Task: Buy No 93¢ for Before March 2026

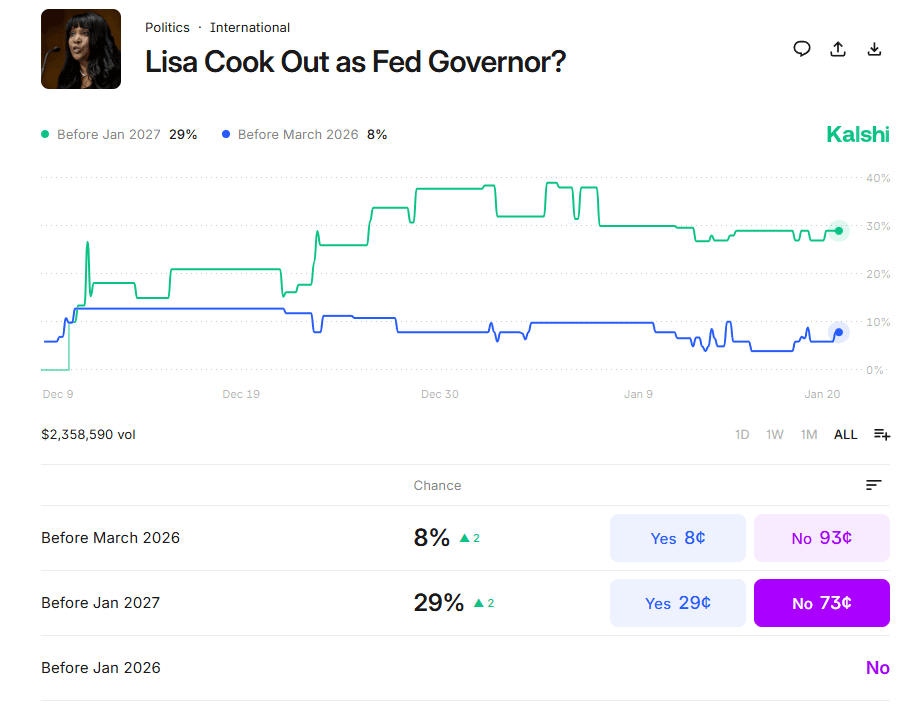Action: pos(821,538)
